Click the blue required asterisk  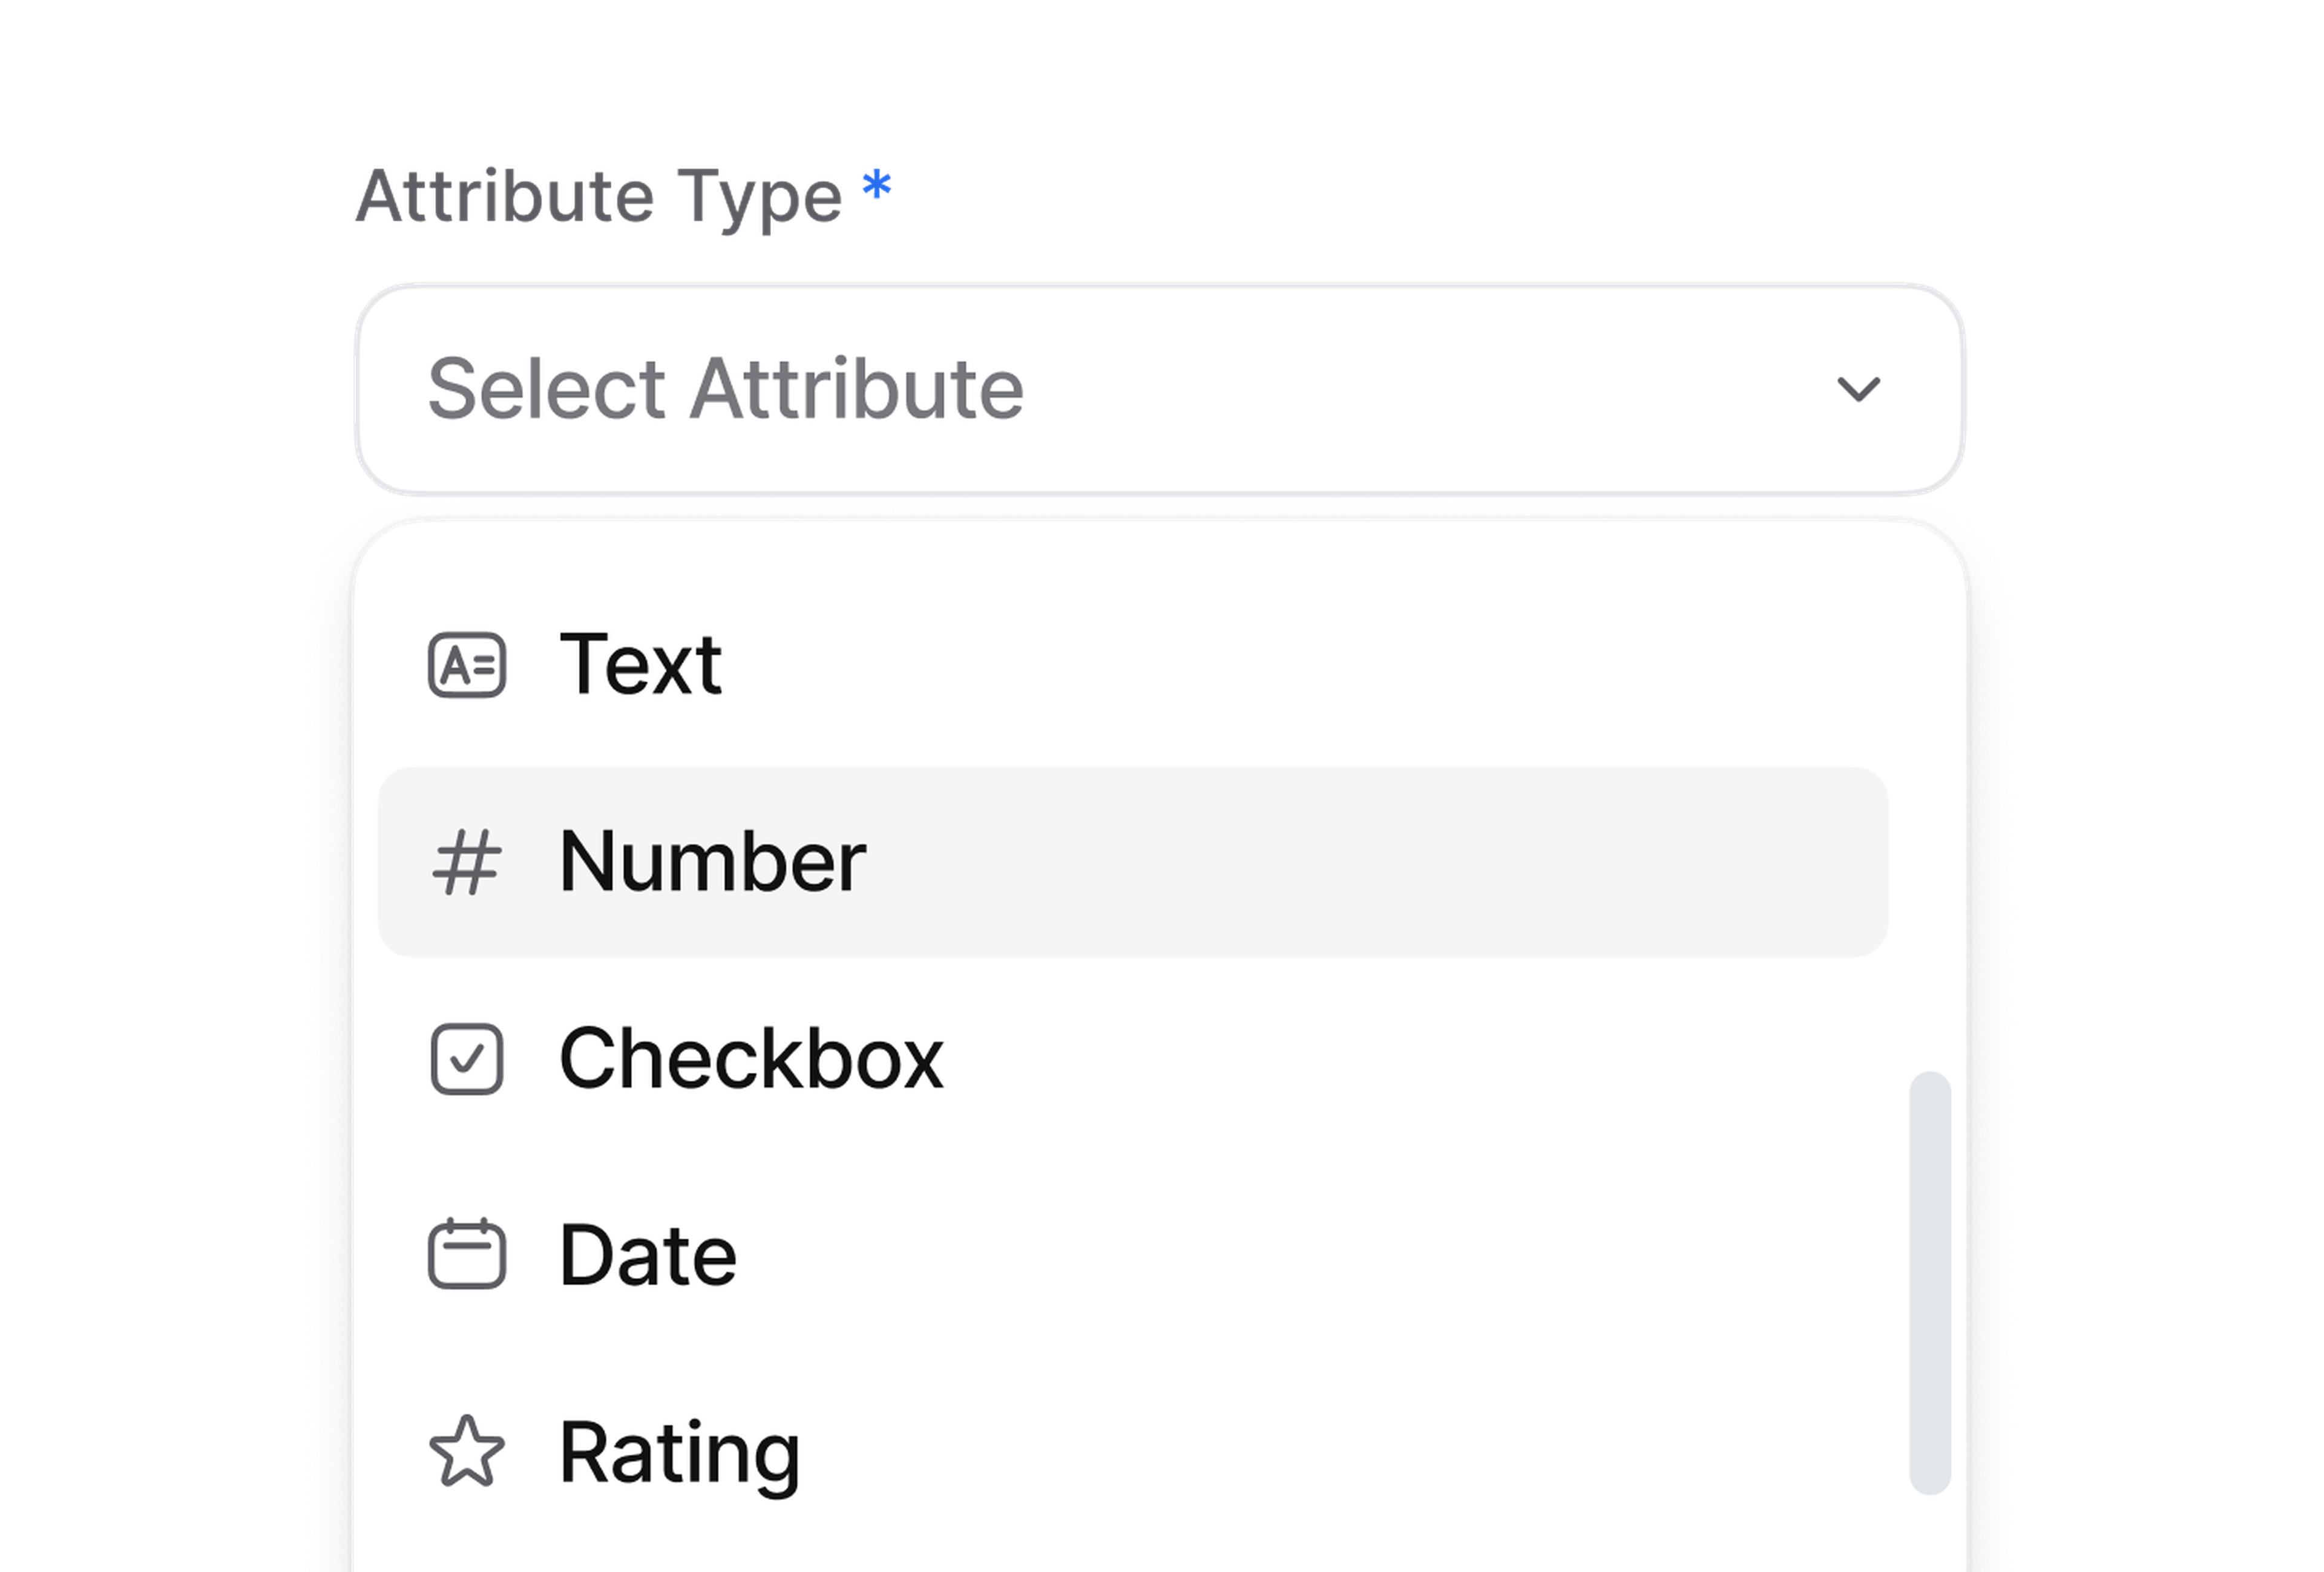click(x=877, y=186)
